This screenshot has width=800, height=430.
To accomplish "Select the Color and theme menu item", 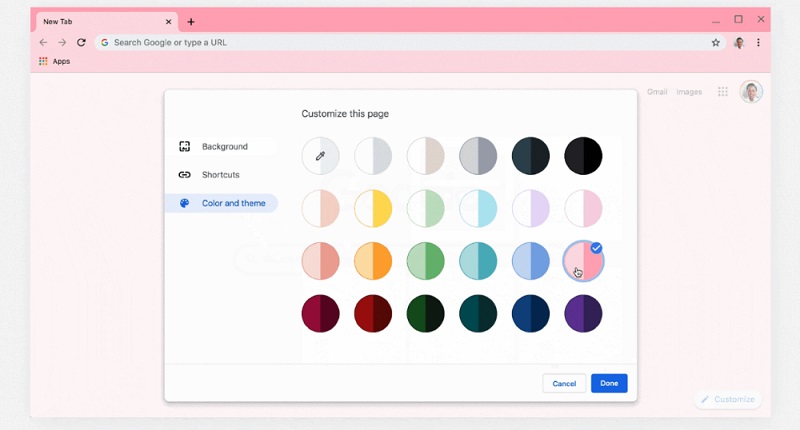I will point(221,203).
